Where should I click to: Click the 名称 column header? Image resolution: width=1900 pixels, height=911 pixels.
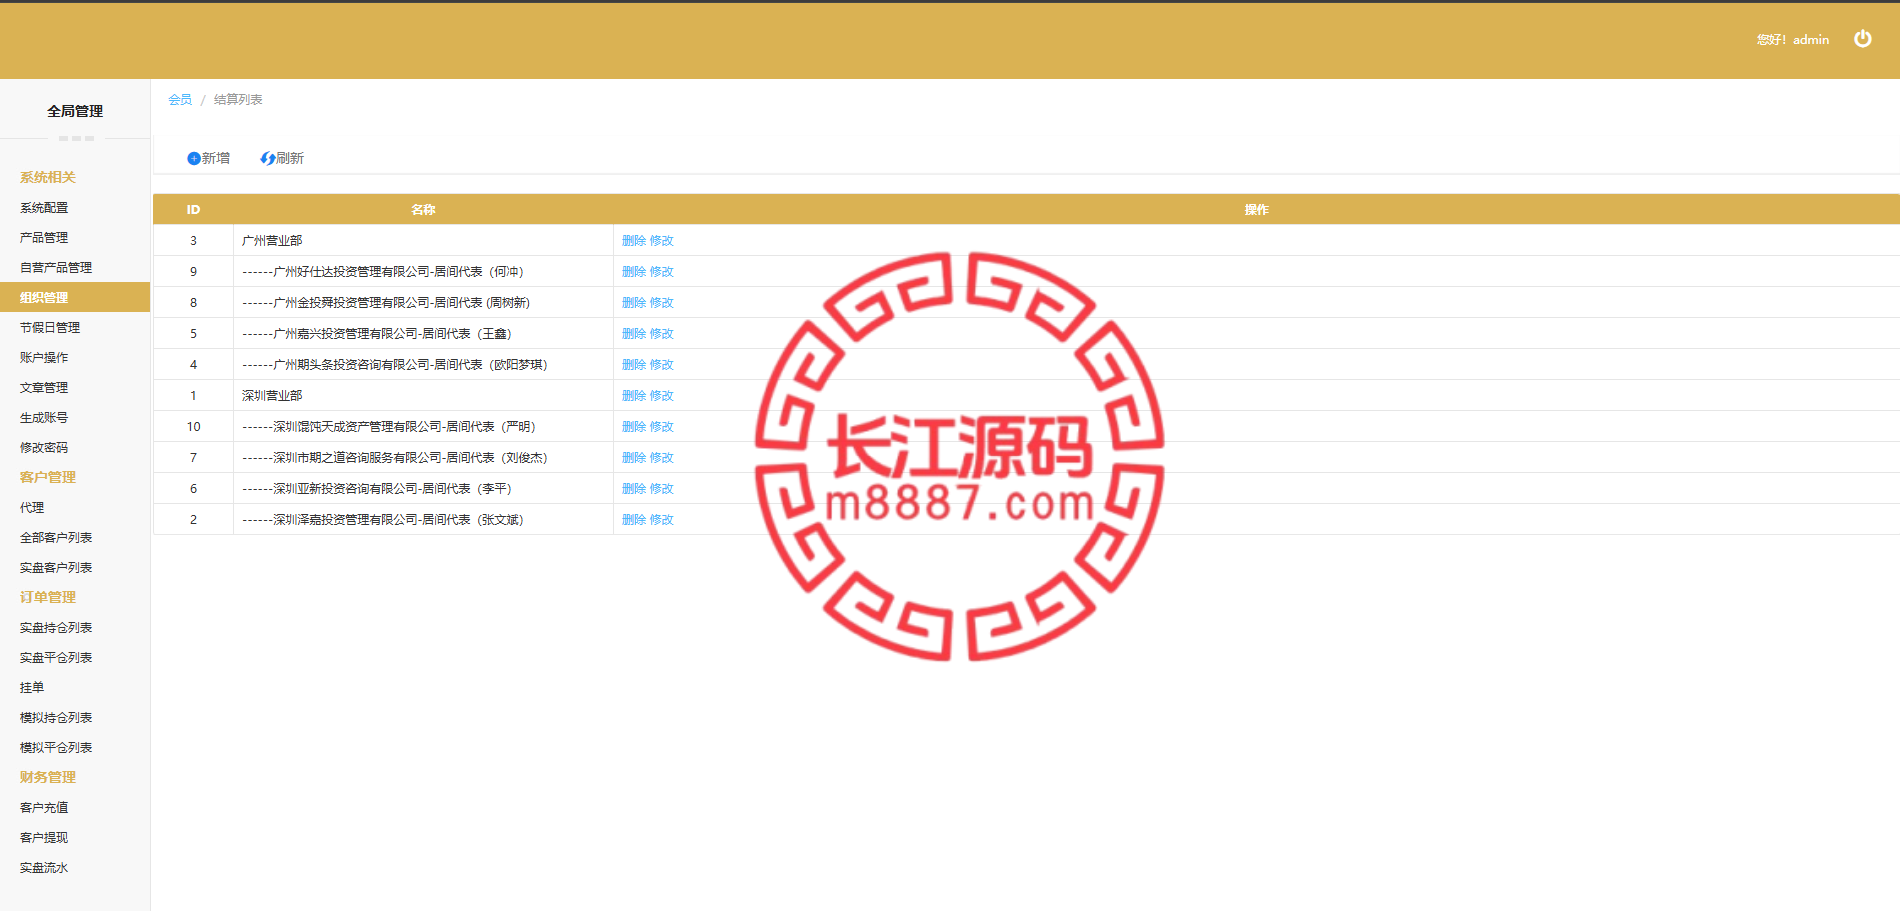[x=423, y=210]
